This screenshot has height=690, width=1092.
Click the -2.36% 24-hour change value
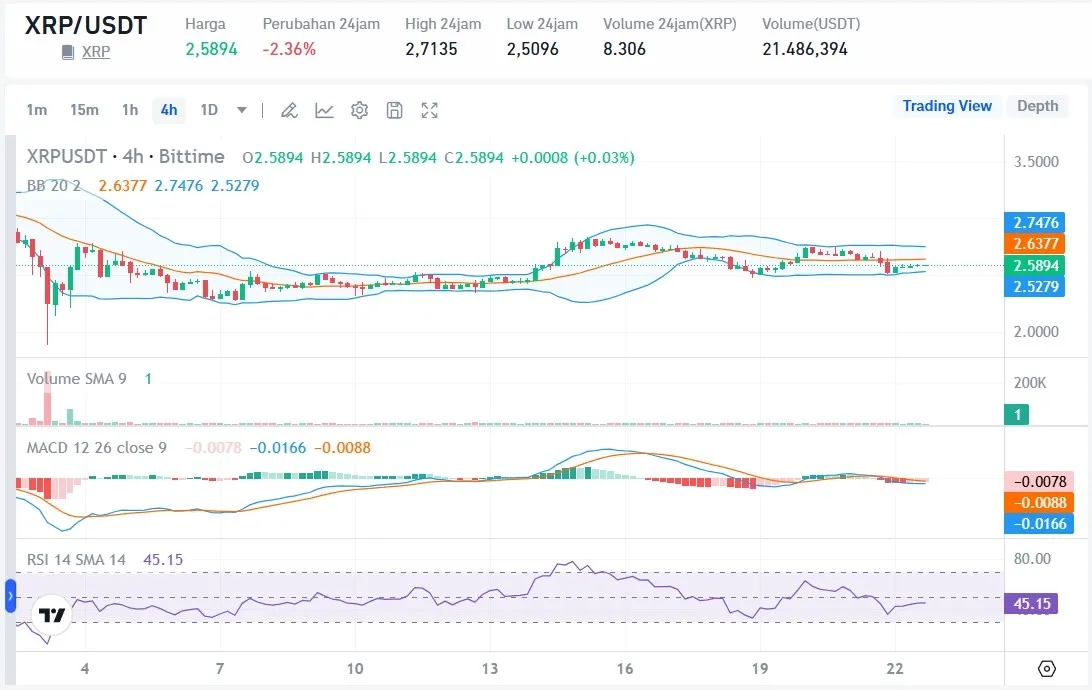(x=289, y=49)
